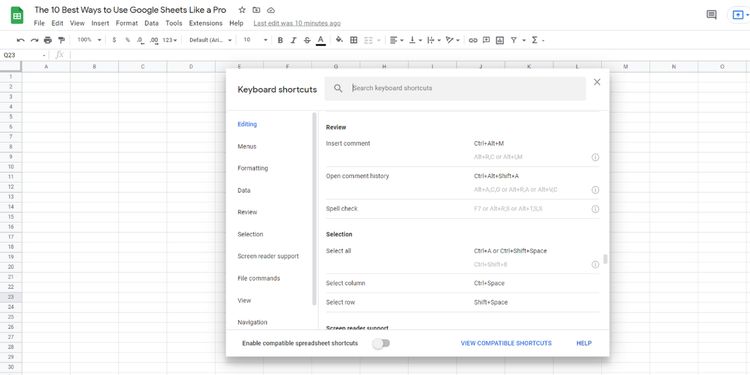Screen dimensions: 750x375
Task: Open the vertical align dropdown
Action: (415, 40)
